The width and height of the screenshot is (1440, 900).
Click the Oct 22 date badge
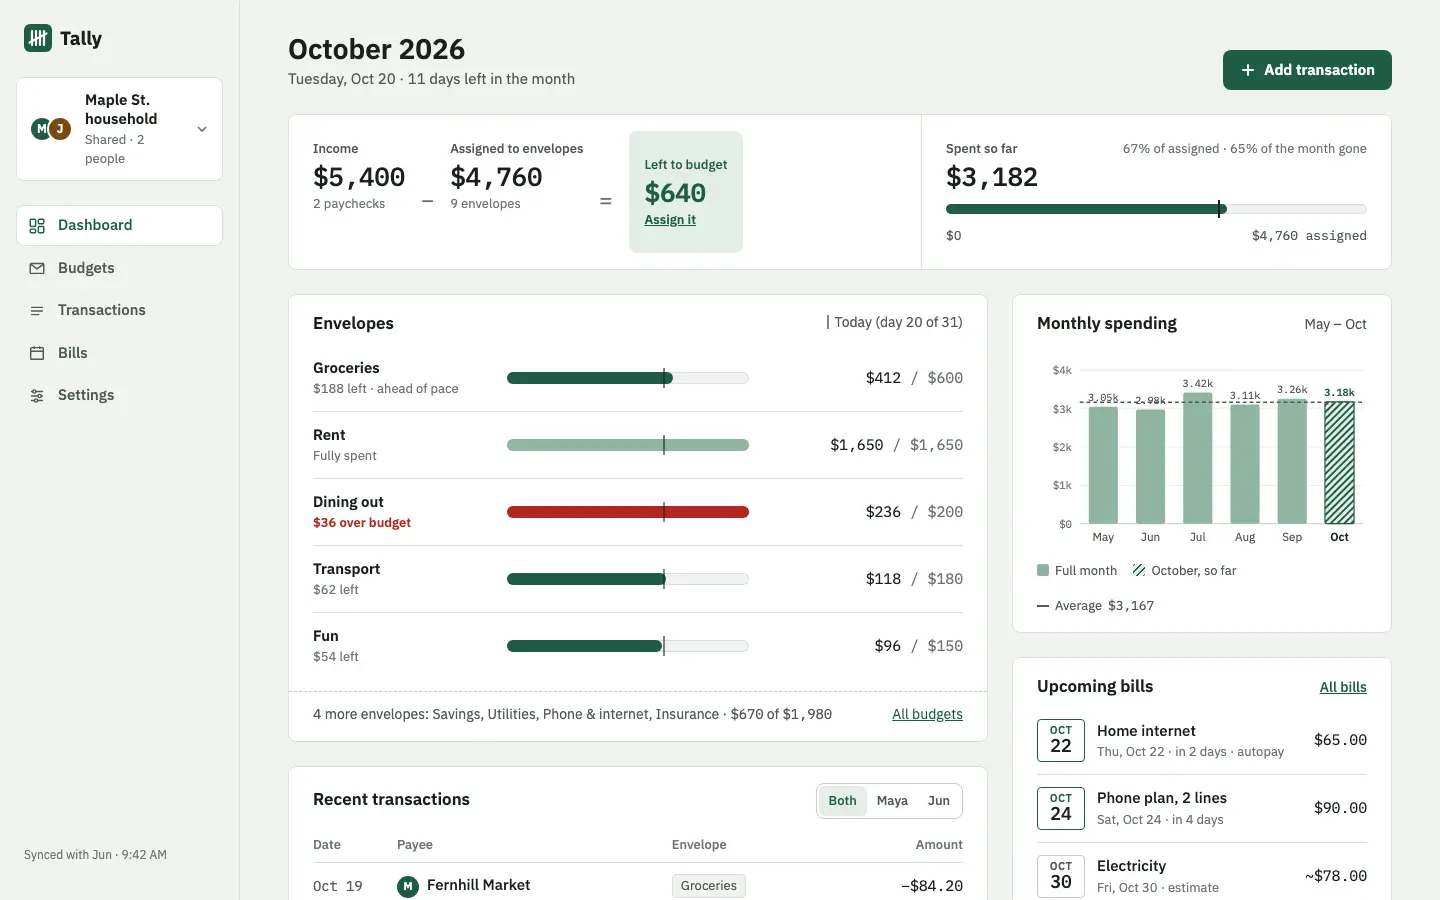[1061, 740]
